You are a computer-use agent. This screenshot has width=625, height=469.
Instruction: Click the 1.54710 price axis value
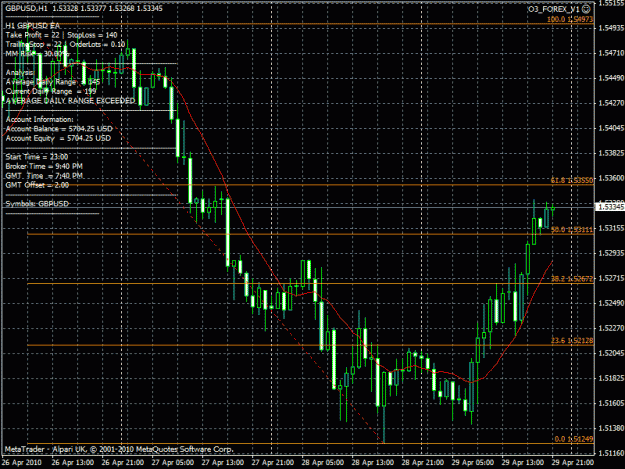pos(611,53)
